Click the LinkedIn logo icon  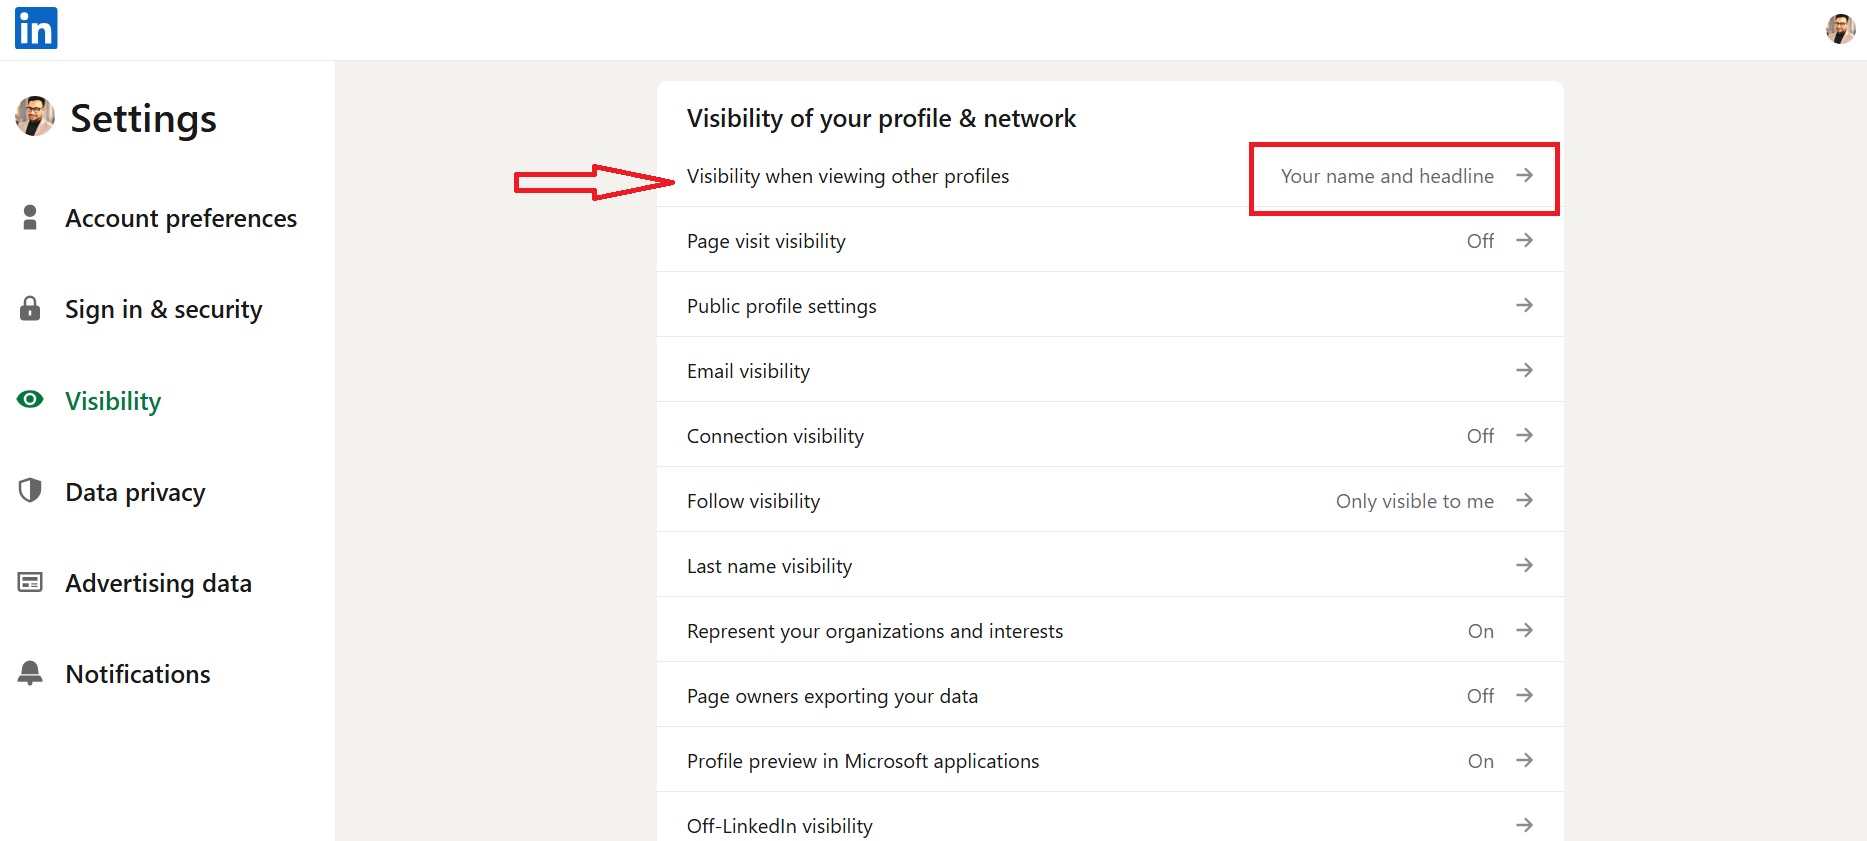[36, 28]
